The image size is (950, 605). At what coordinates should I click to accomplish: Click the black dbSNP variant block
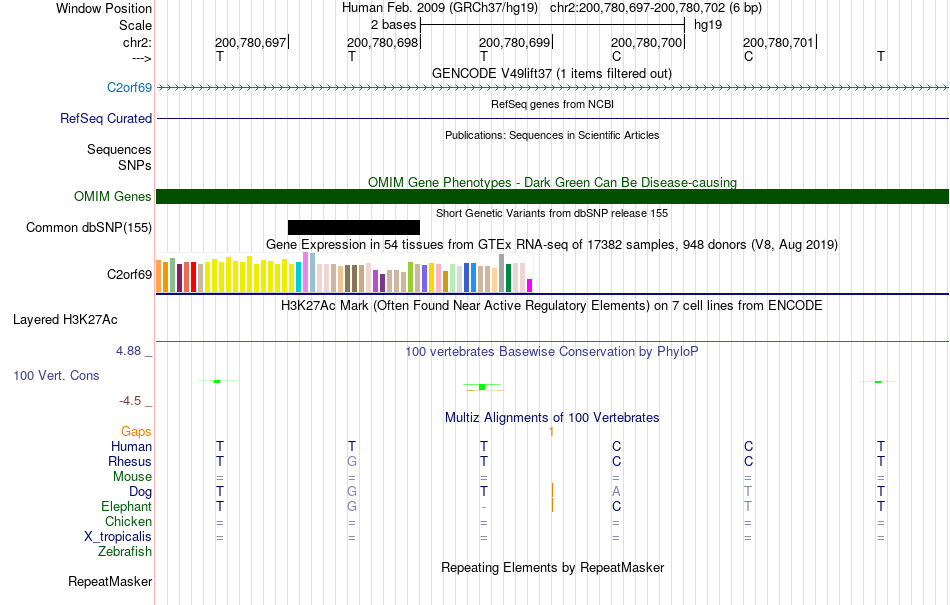354,227
